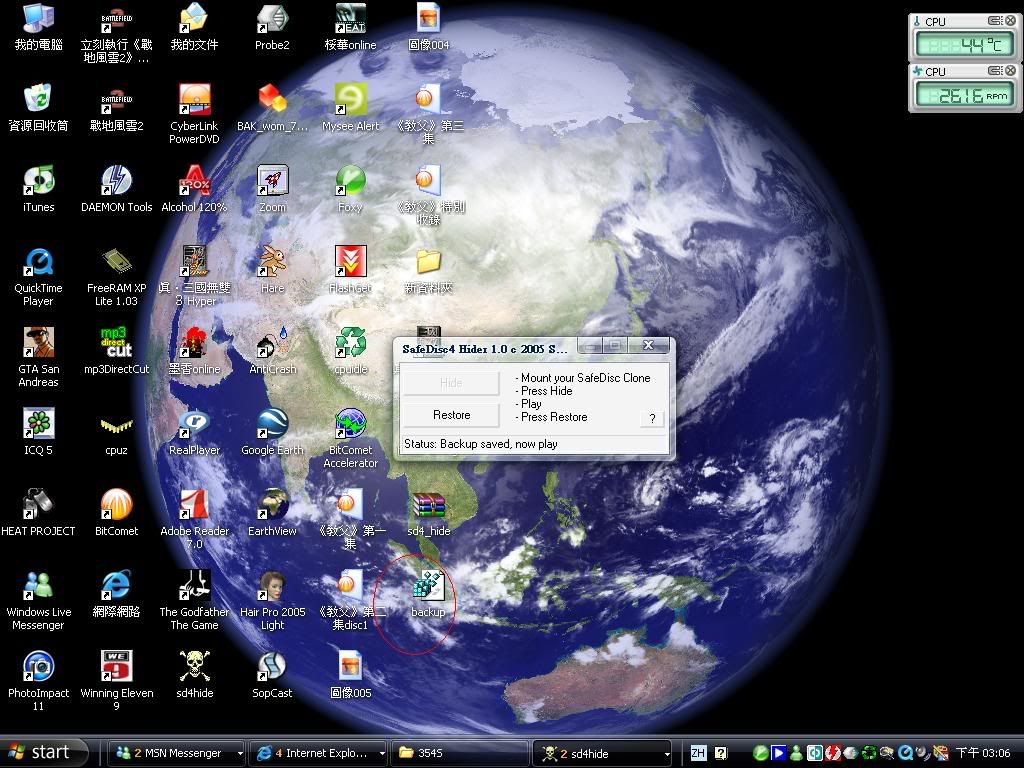The height and width of the screenshot is (768, 1024).
Task: Select the sd4_hide archive icon
Action: [x=428, y=506]
